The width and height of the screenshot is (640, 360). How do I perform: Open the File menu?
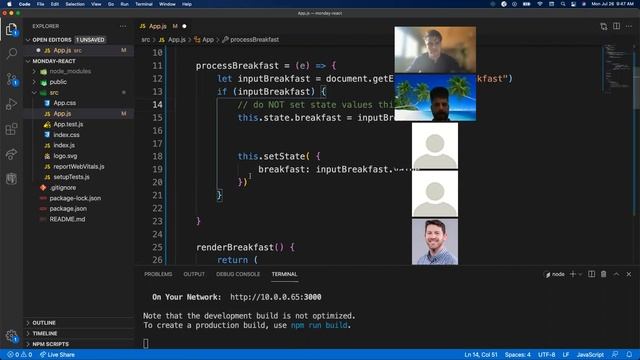(40, 4)
